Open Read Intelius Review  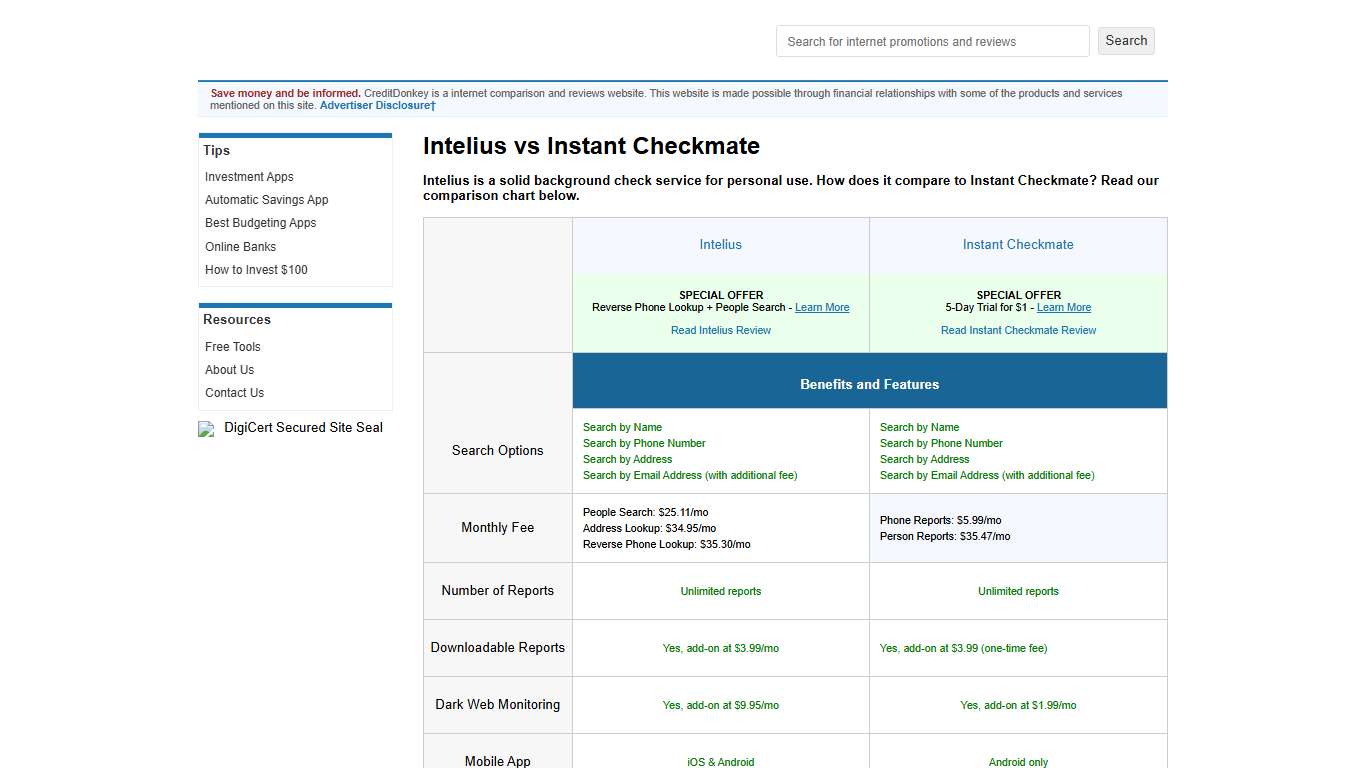pos(720,330)
